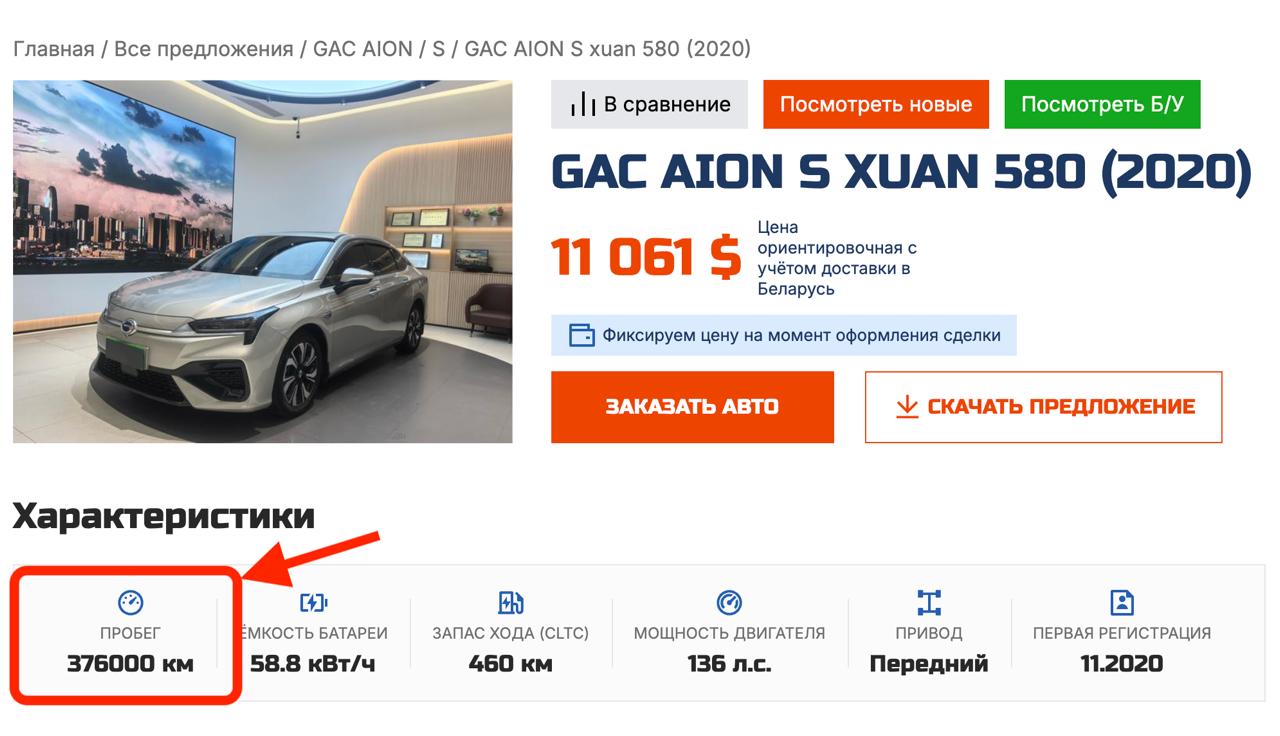Open the GAC AION S car photo

click(x=262, y=262)
